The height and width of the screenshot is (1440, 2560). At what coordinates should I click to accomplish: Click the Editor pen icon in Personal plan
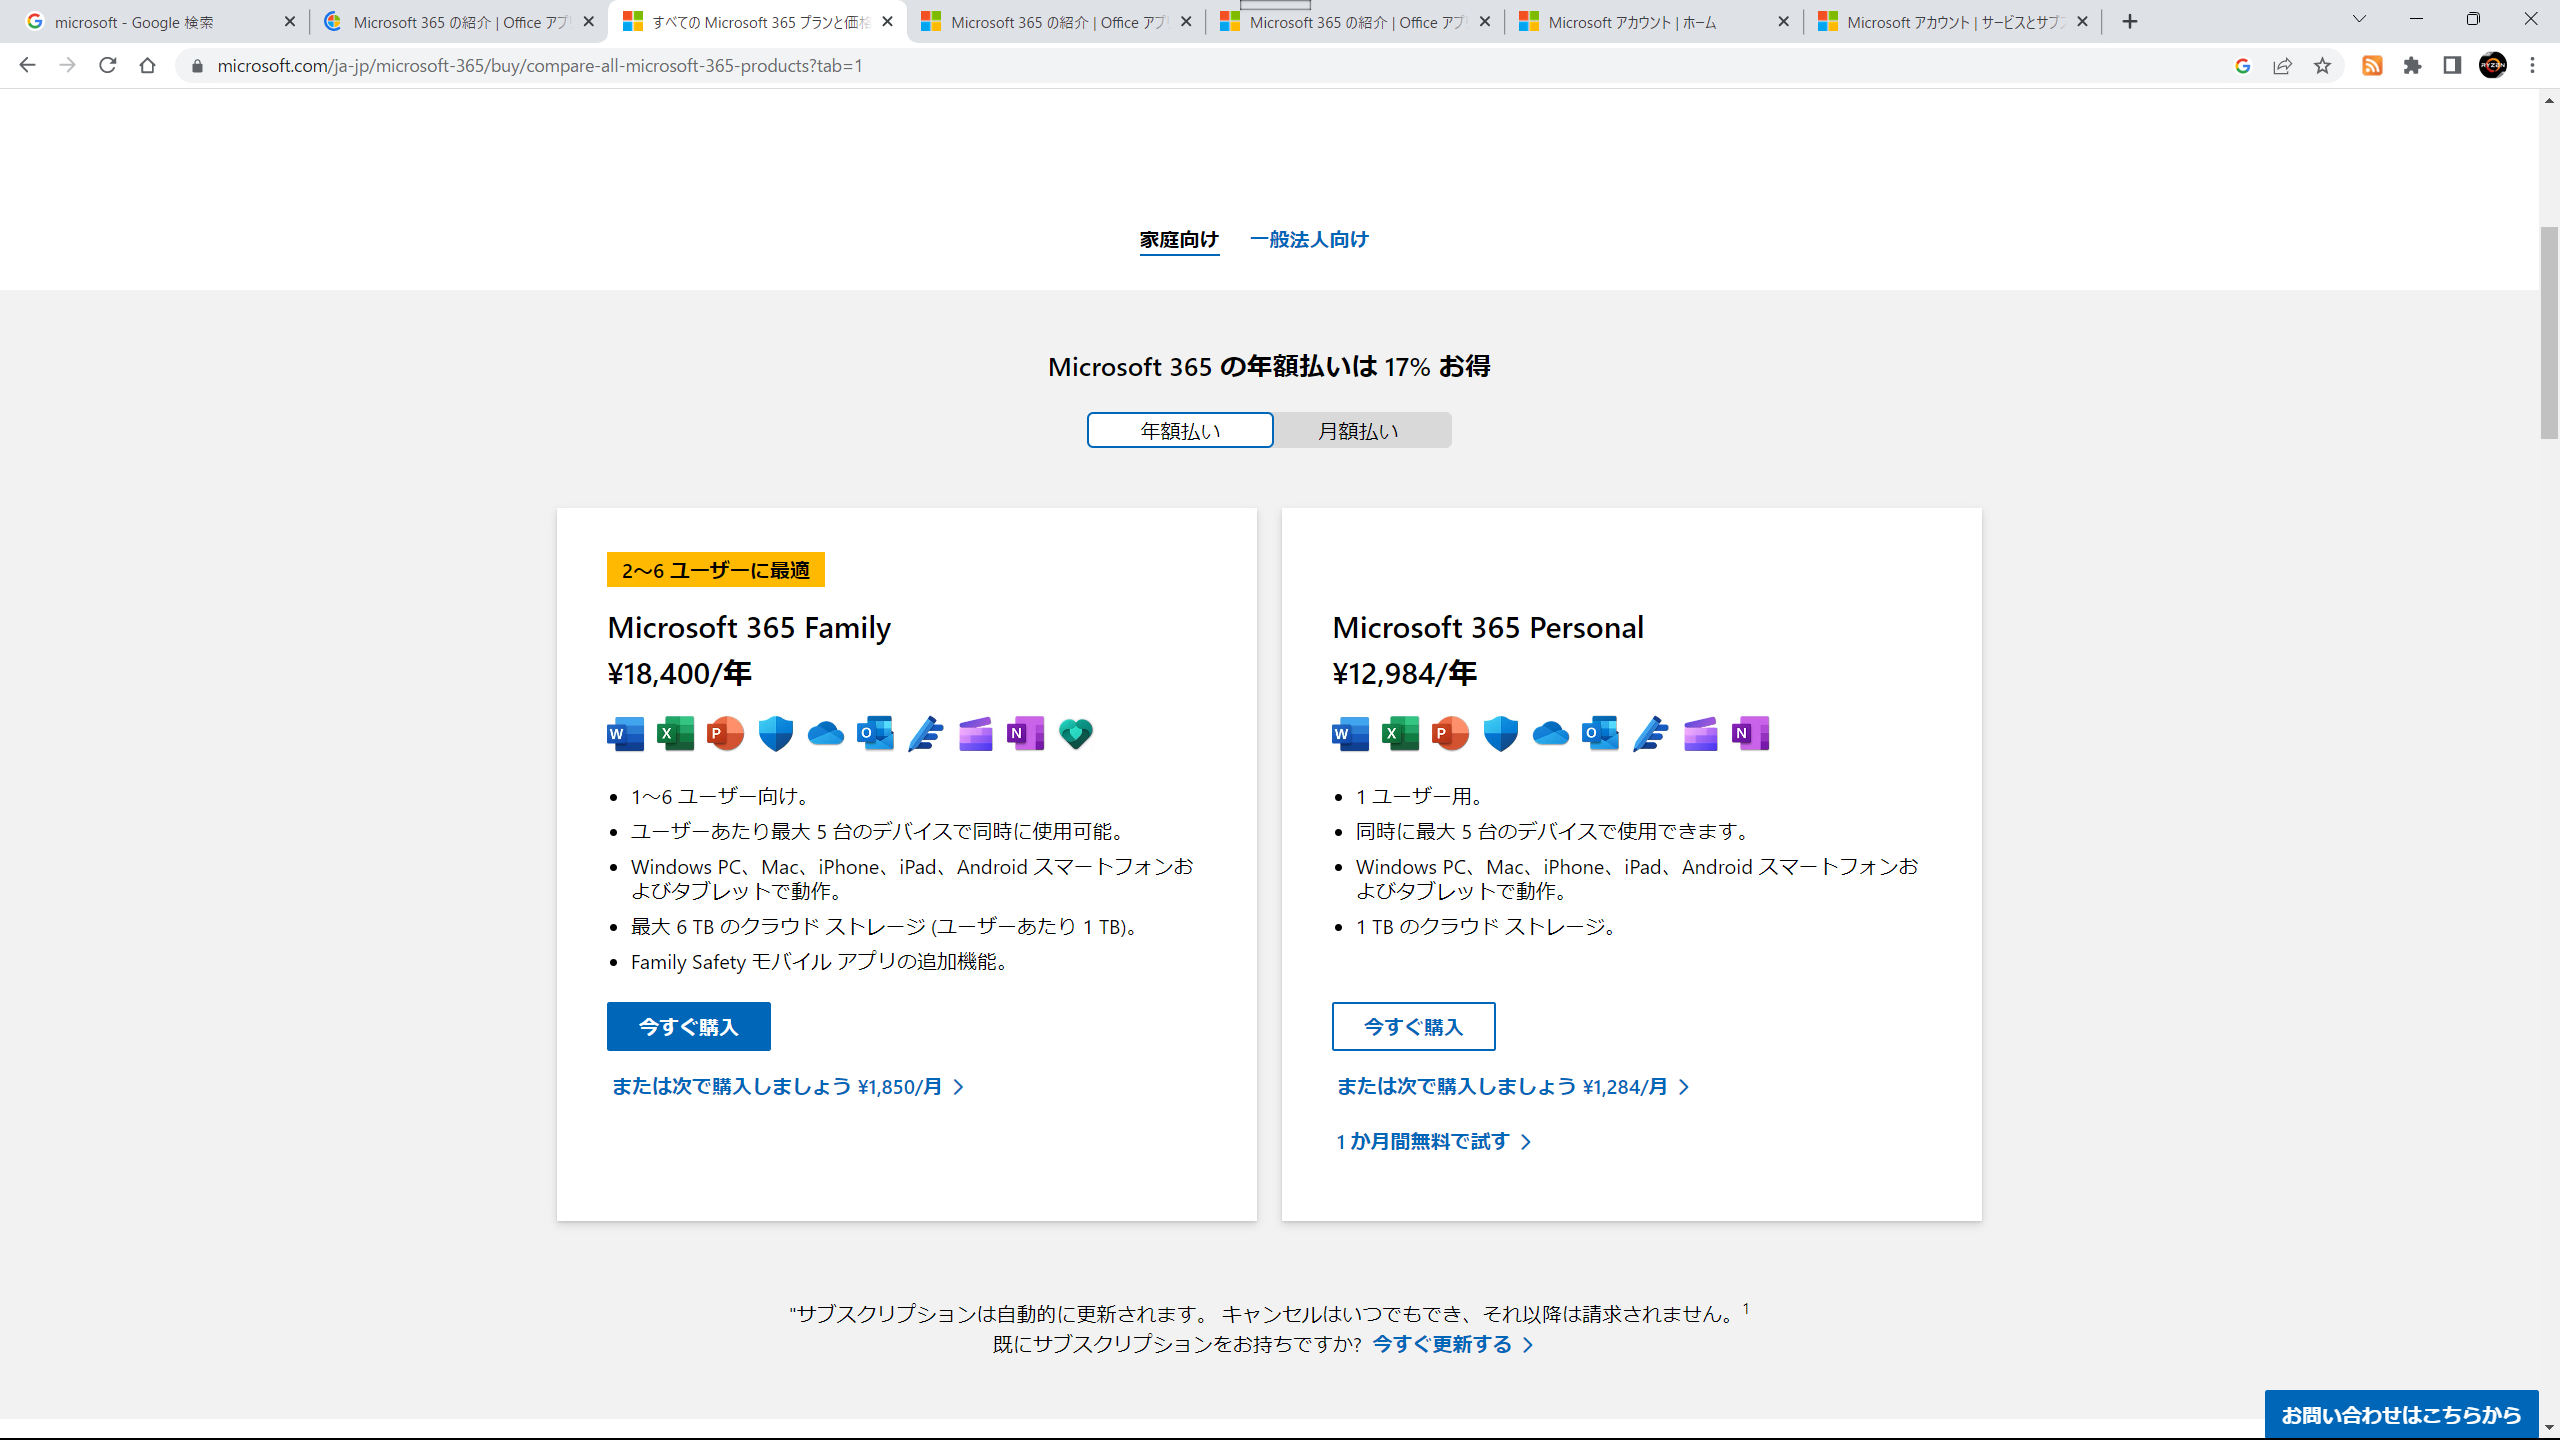(1651, 734)
